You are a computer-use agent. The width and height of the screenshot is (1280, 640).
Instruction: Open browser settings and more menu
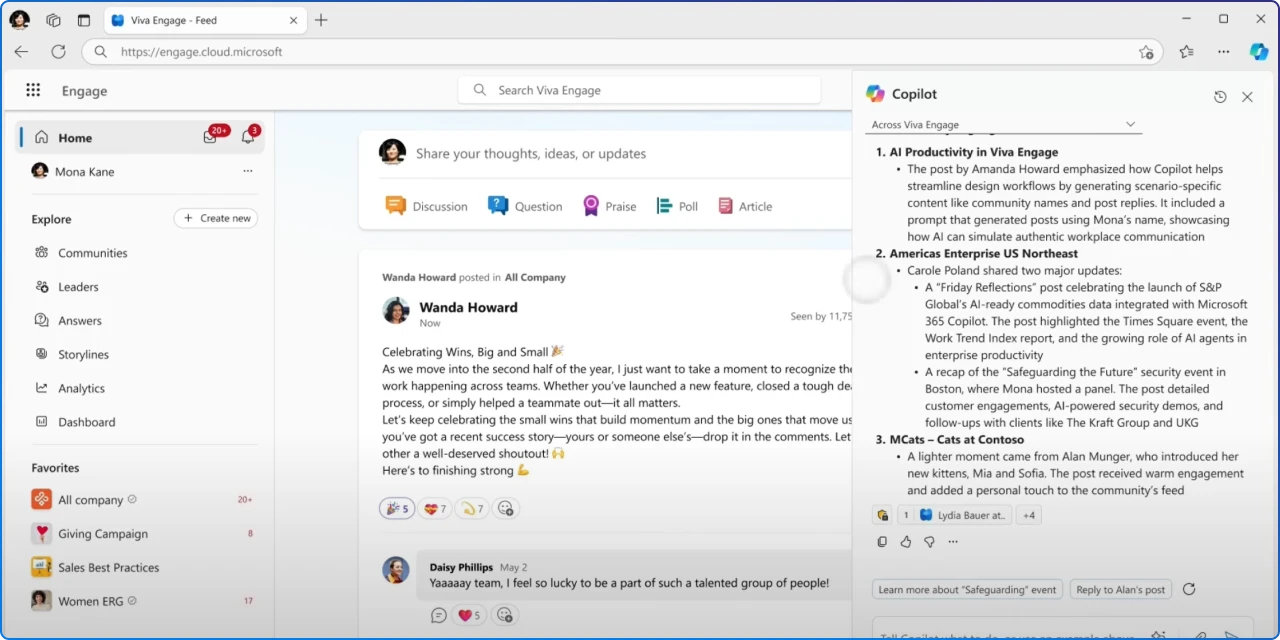(1223, 51)
